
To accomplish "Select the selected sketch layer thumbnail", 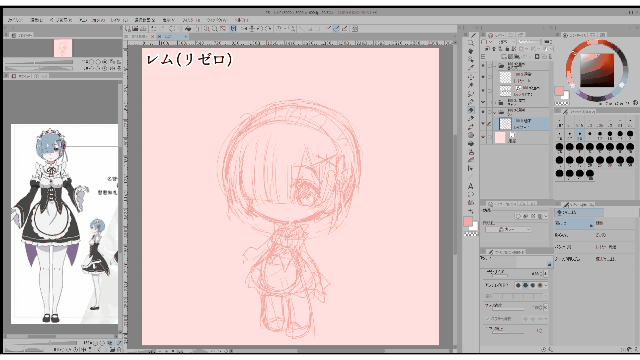I will coord(505,123).
